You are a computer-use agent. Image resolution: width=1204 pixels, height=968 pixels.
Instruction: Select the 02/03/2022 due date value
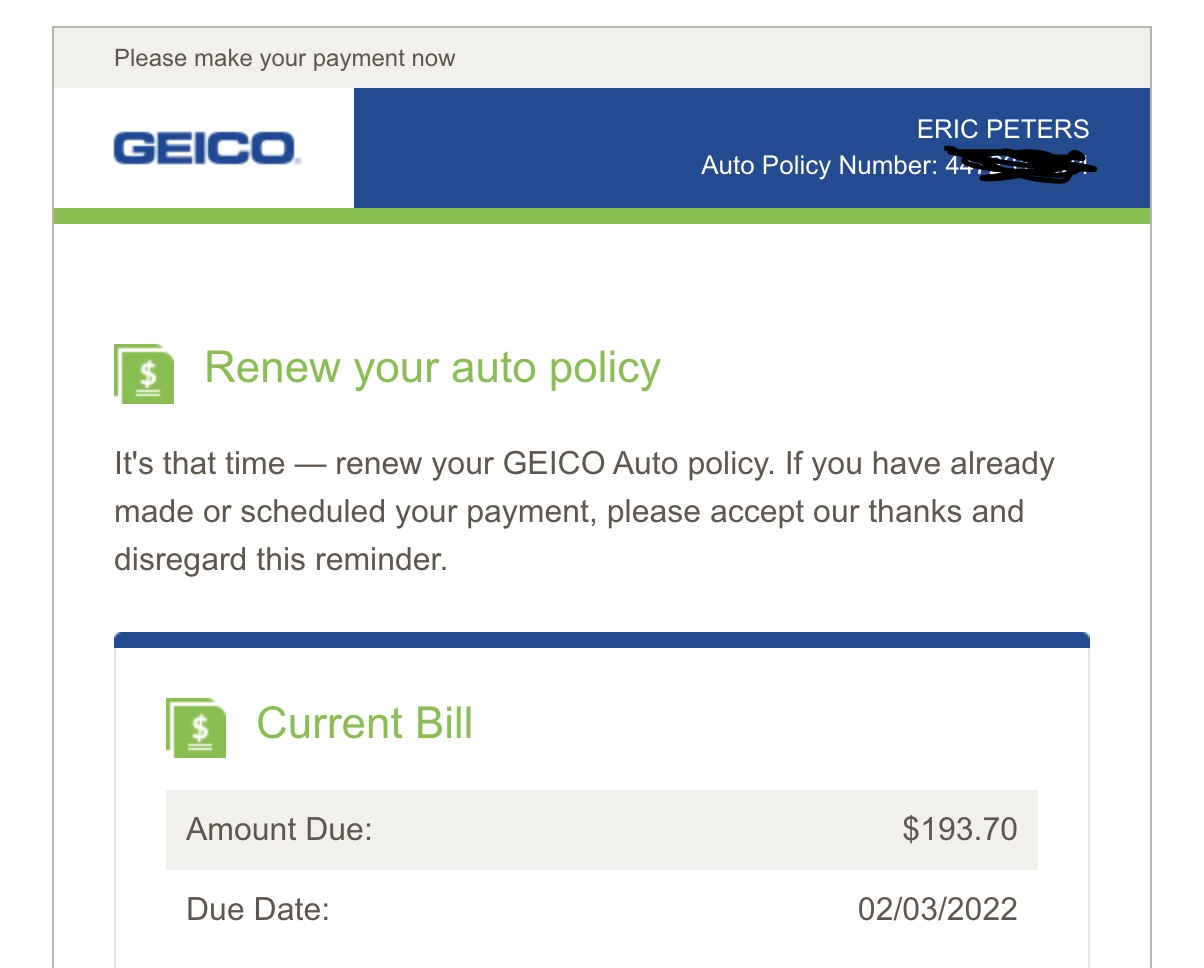(x=937, y=909)
